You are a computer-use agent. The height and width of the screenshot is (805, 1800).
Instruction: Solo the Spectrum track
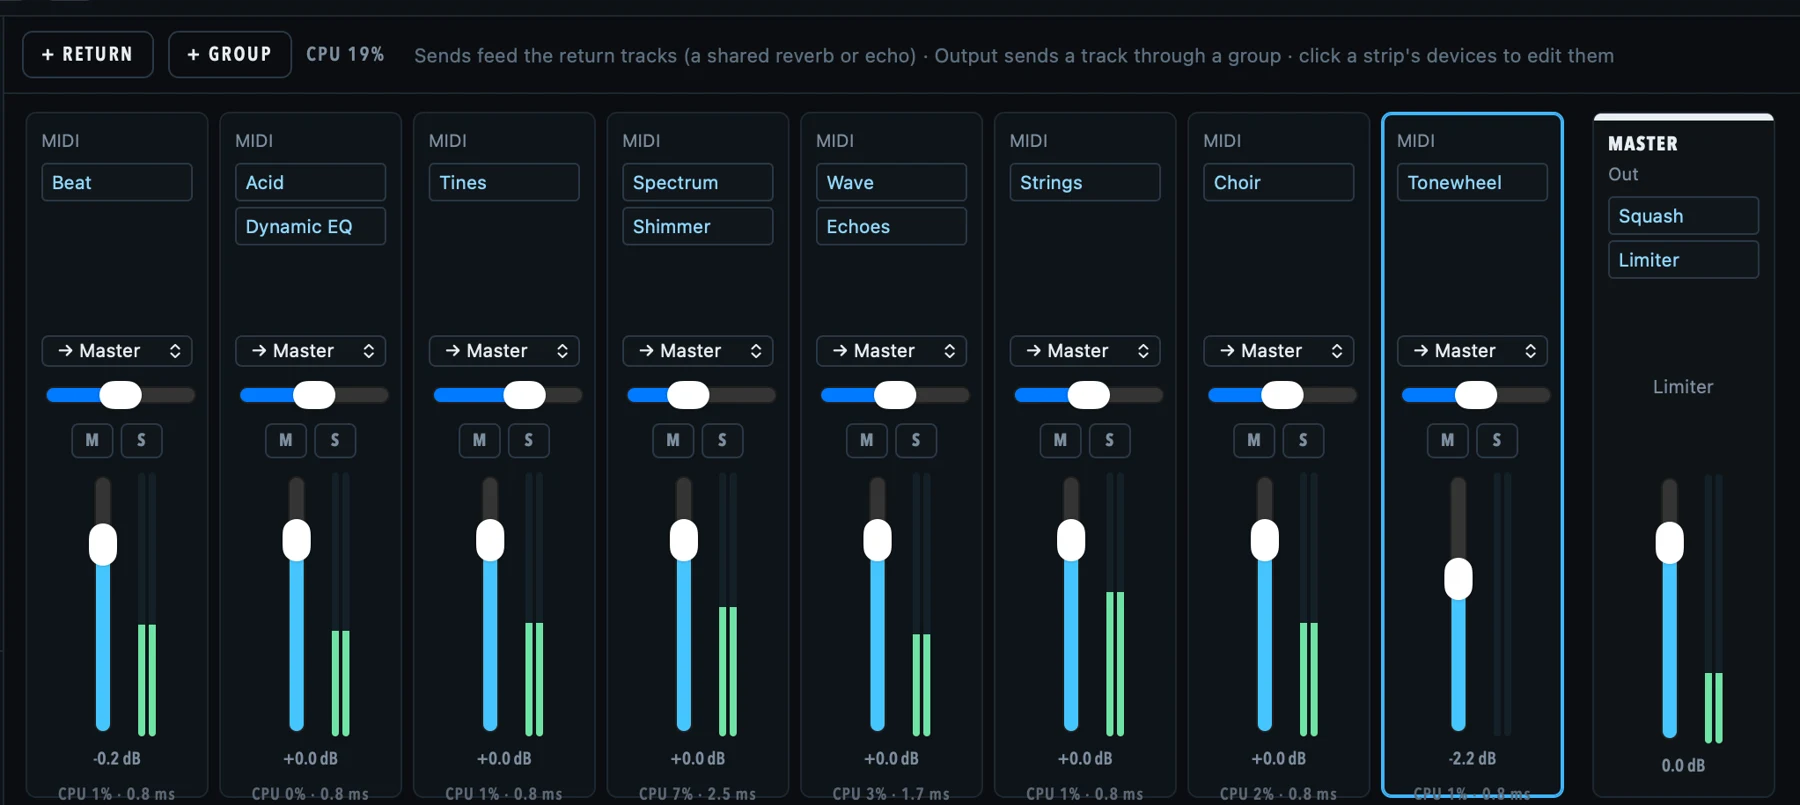(x=722, y=440)
